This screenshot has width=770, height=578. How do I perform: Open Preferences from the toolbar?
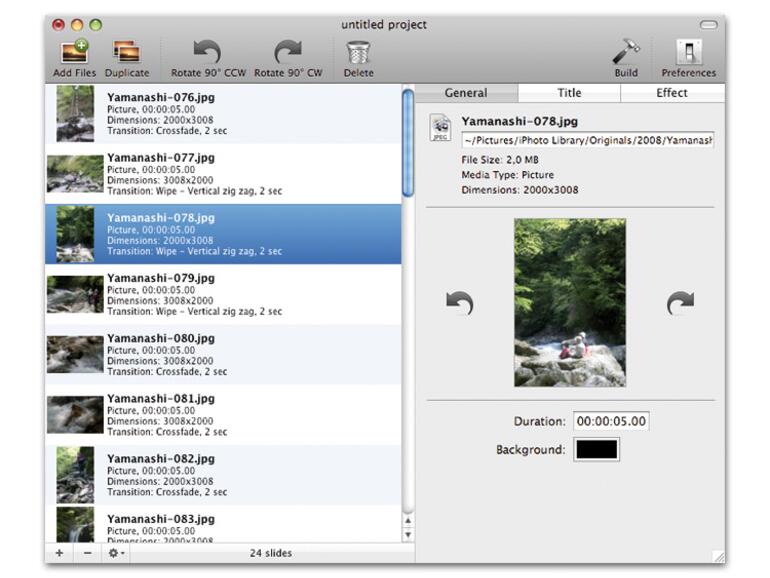pyautogui.click(x=688, y=52)
